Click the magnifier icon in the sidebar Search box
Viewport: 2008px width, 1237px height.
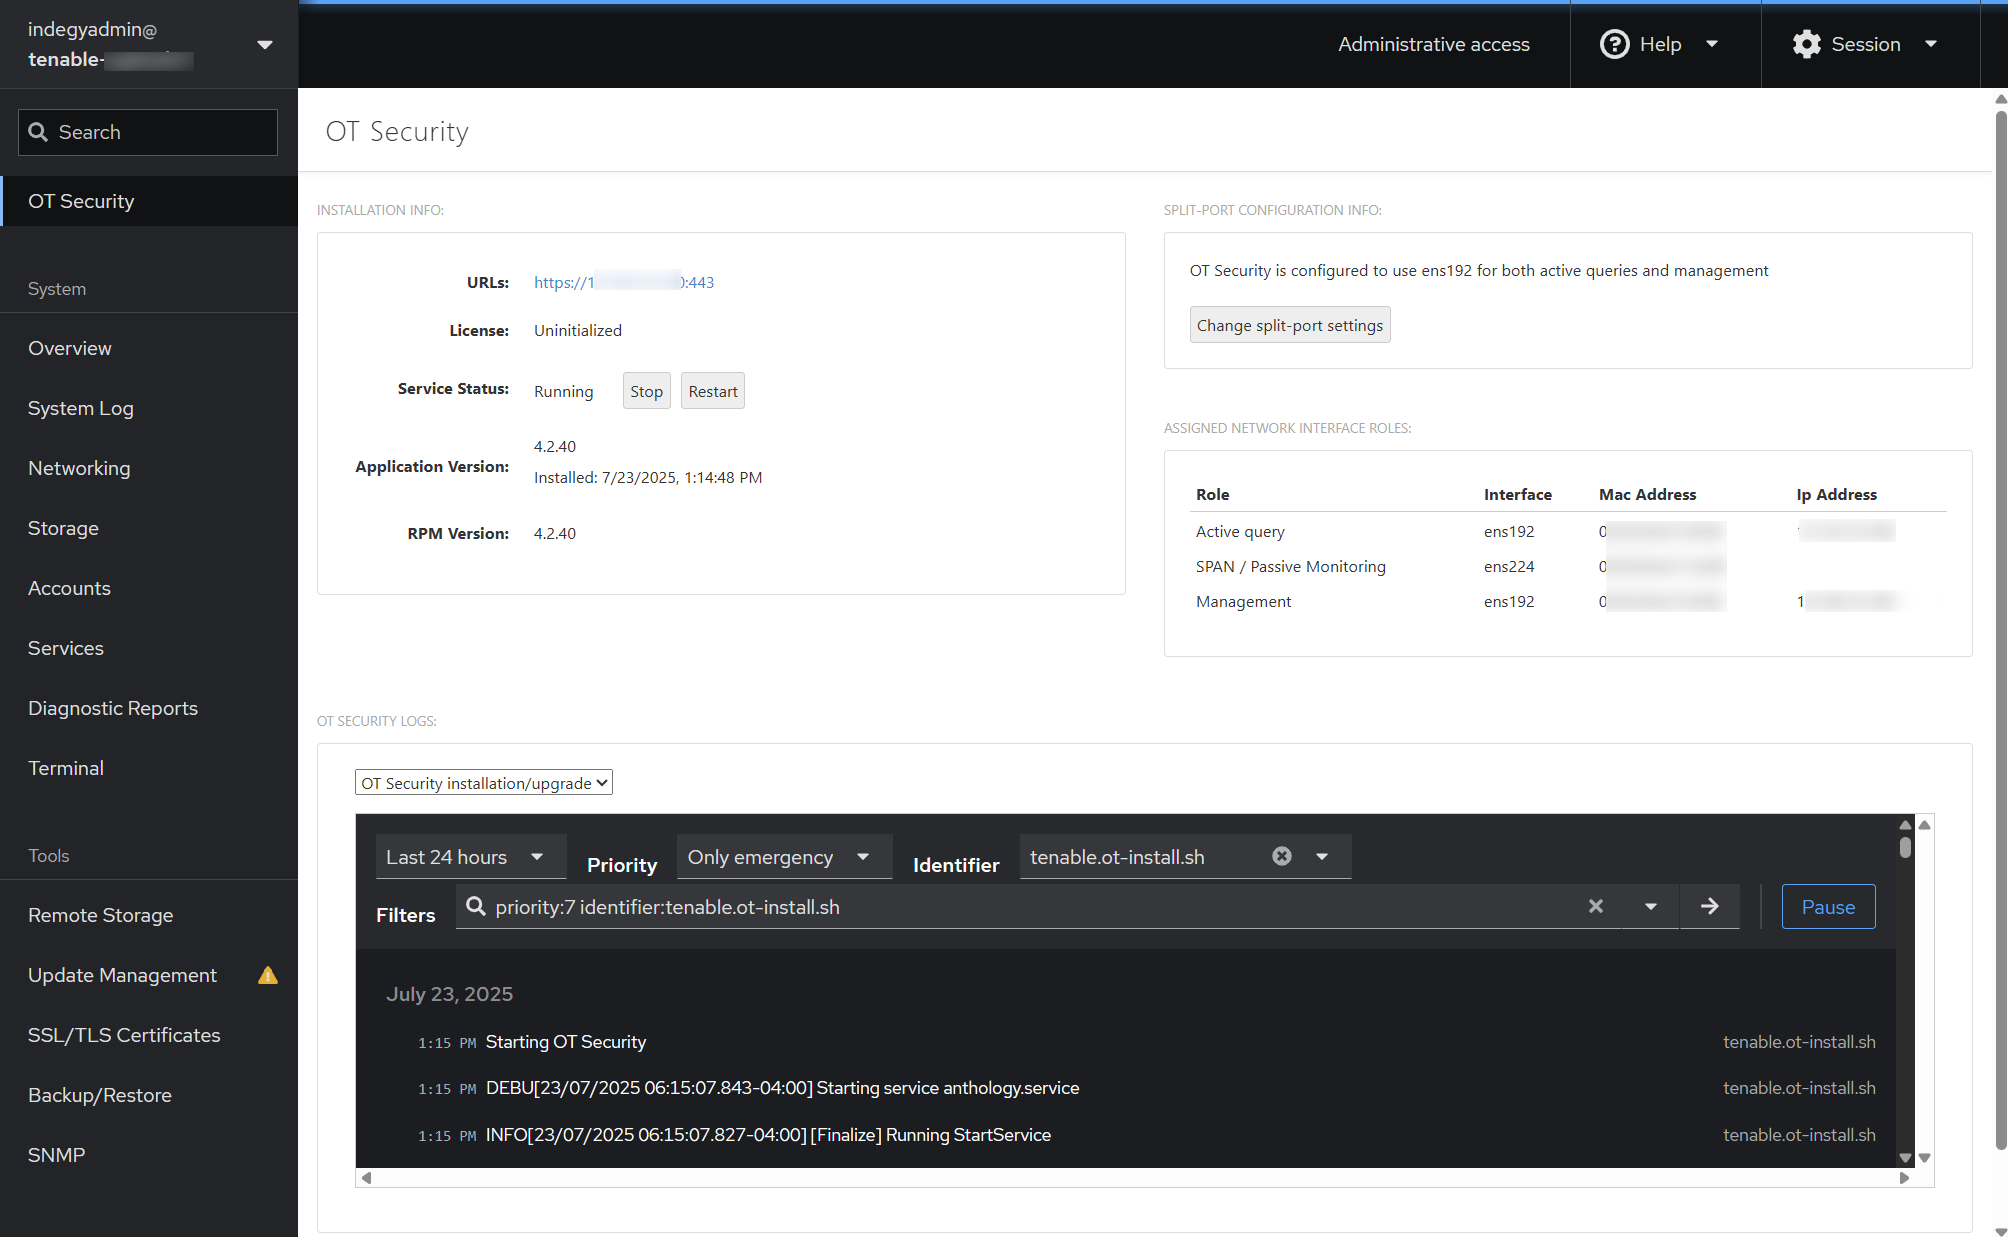(38, 132)
